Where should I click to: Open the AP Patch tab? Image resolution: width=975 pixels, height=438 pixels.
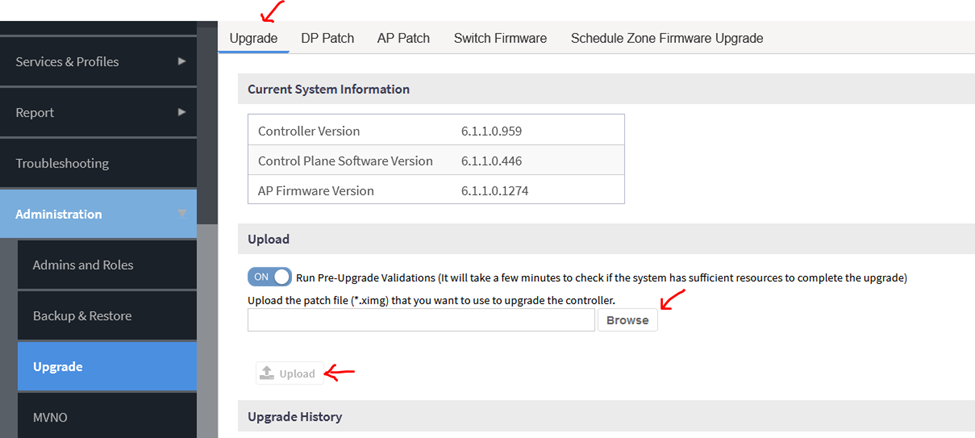tap(403, 38)
